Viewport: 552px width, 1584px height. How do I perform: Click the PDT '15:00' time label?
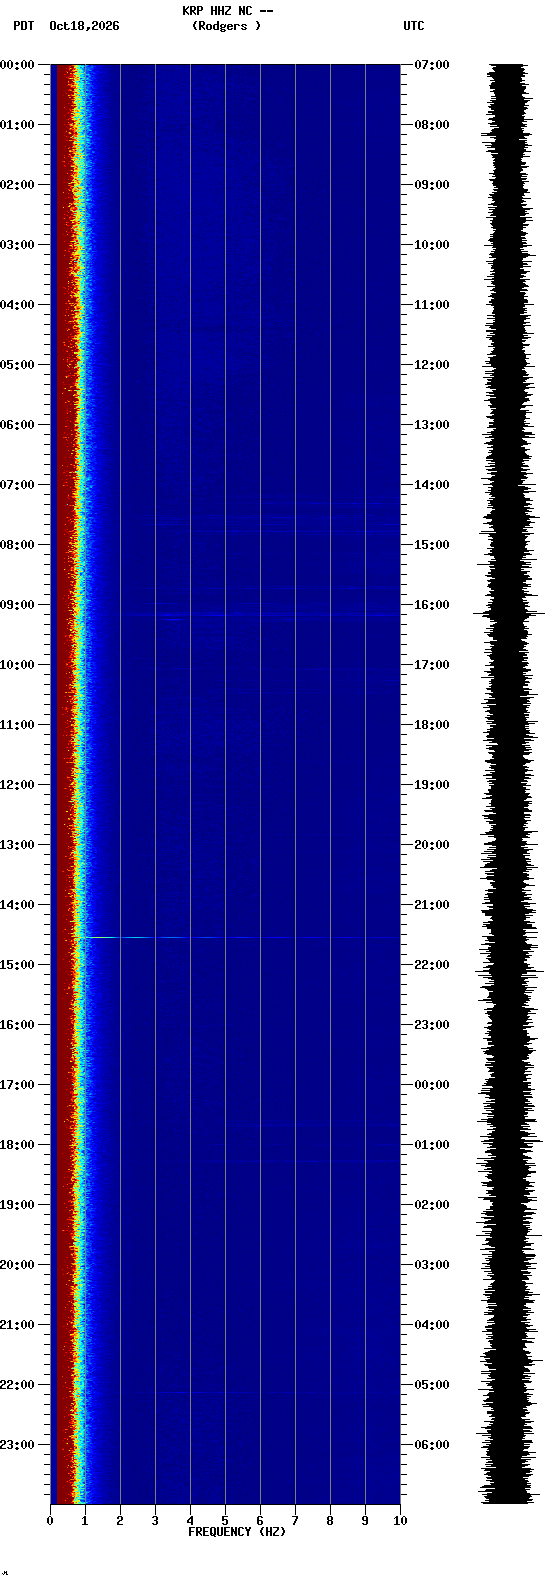[x=17, y=965]
